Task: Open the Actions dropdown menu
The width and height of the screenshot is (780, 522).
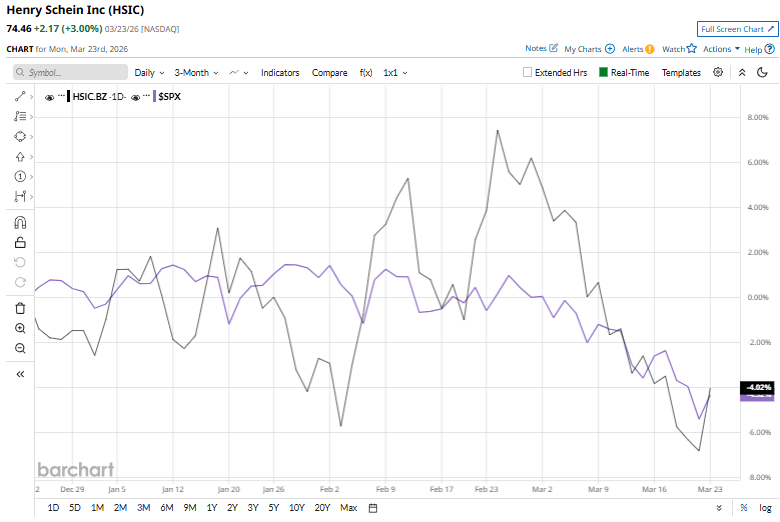Action: [721, 49]
